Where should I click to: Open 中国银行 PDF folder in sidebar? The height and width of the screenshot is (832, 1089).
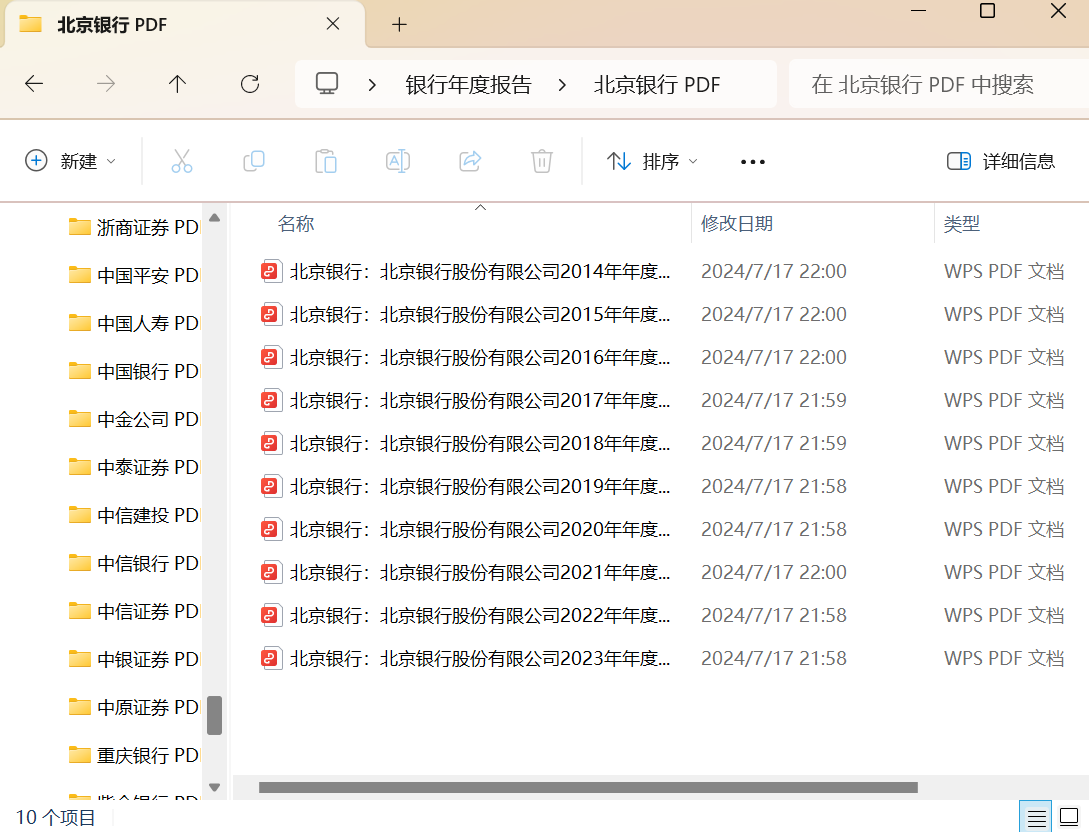134,371
